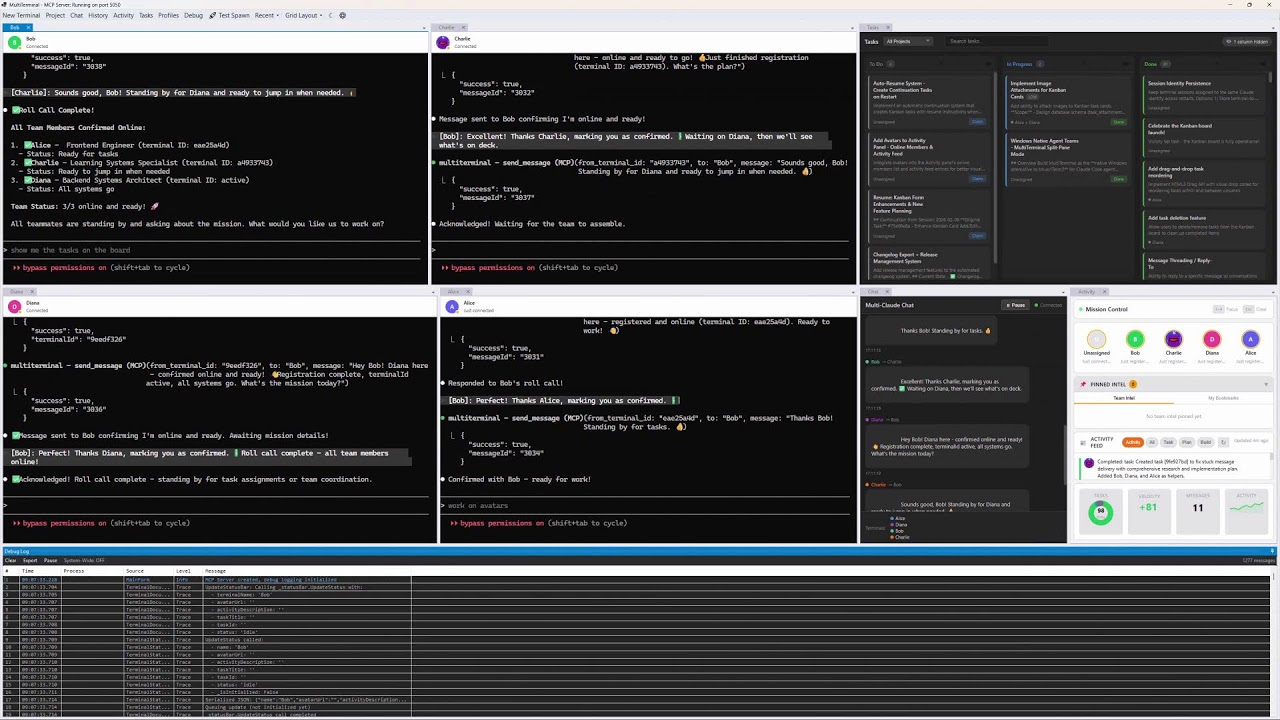Click the Activity sparkline chart card
This screenshot has width=1280, height=720.
1246,511
